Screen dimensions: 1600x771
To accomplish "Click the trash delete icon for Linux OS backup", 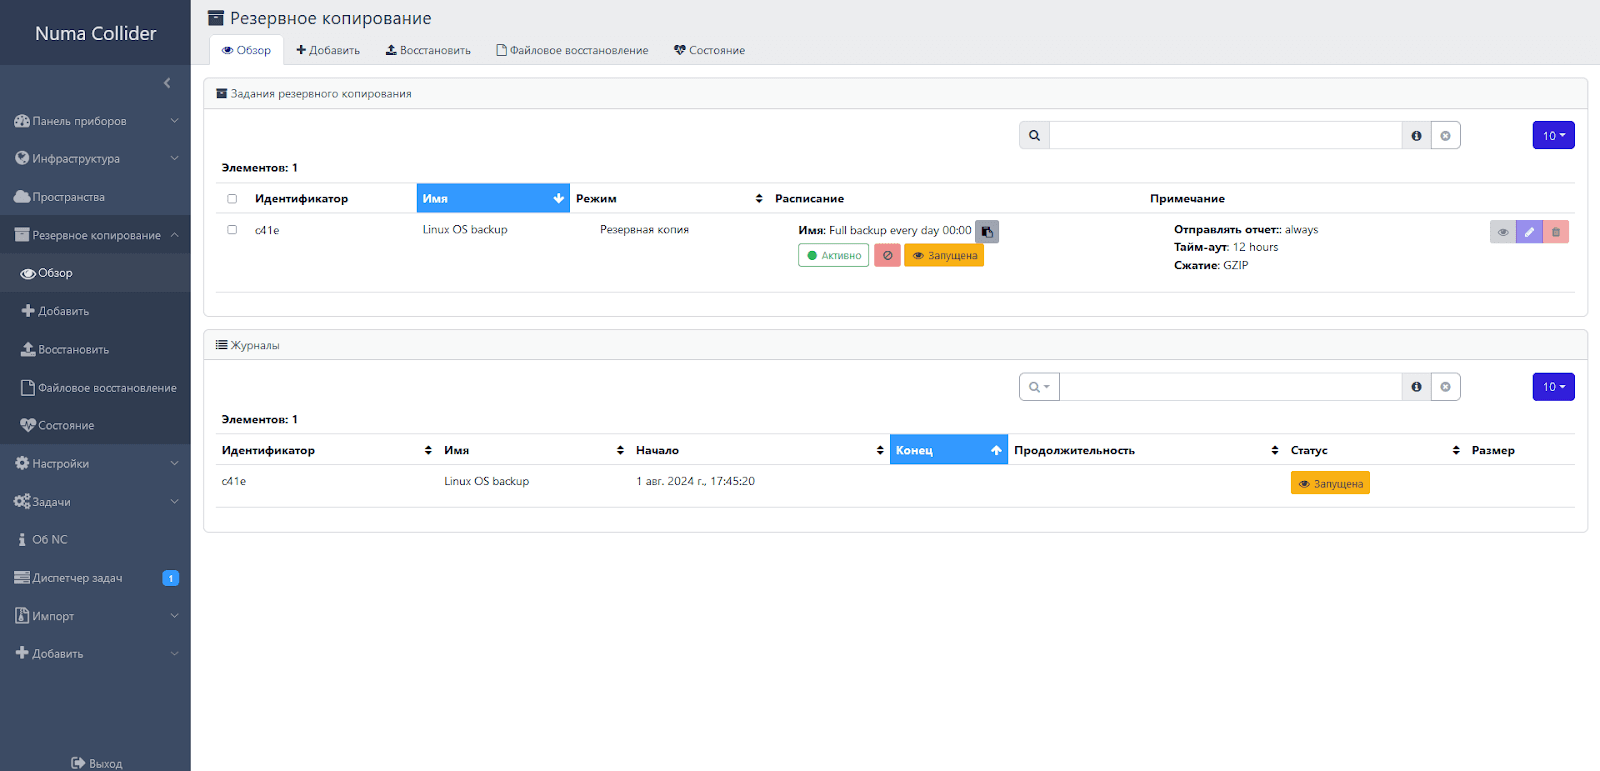I will 1556,232.
